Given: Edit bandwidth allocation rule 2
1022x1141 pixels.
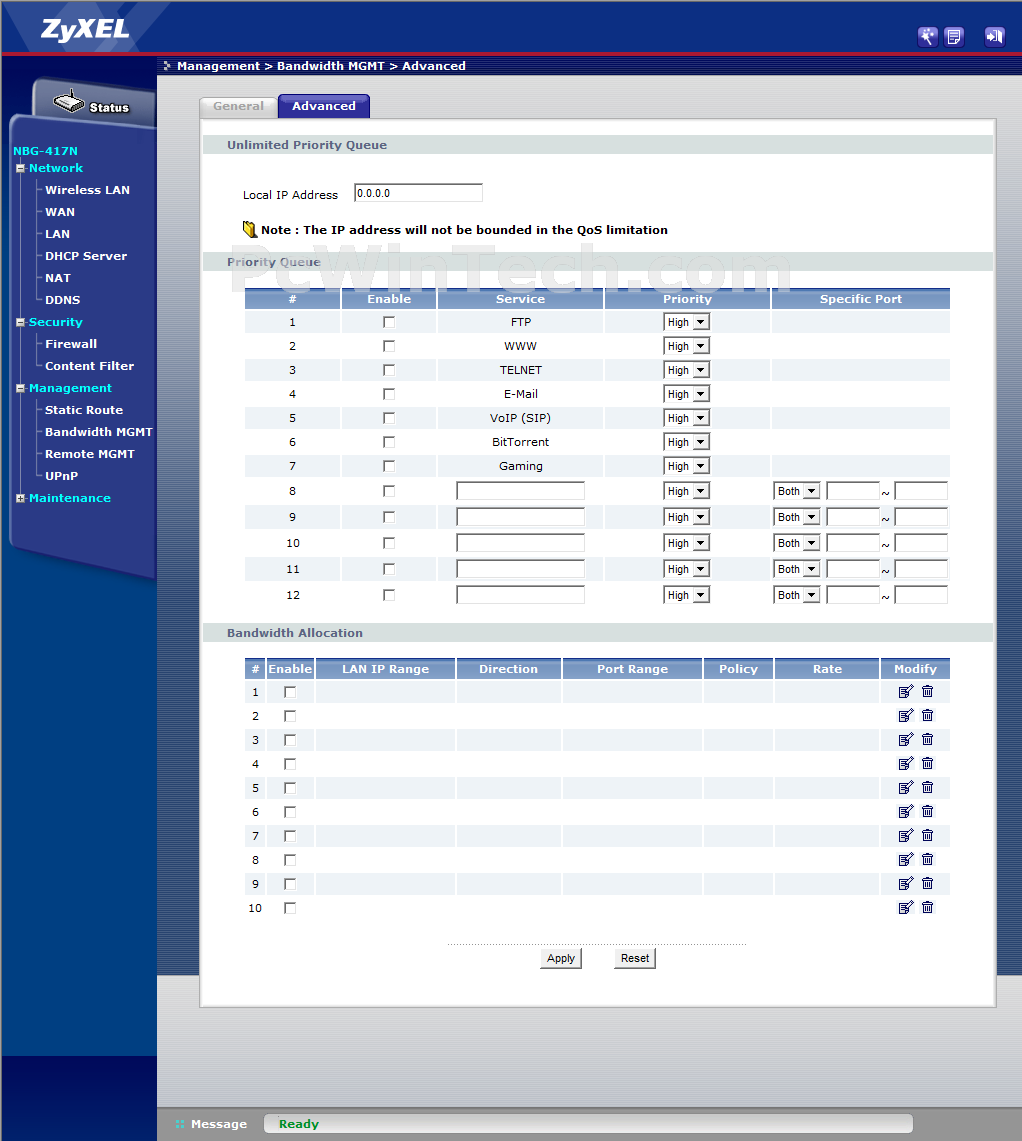Looking at the screenshot, I should (x=906, y=715).
